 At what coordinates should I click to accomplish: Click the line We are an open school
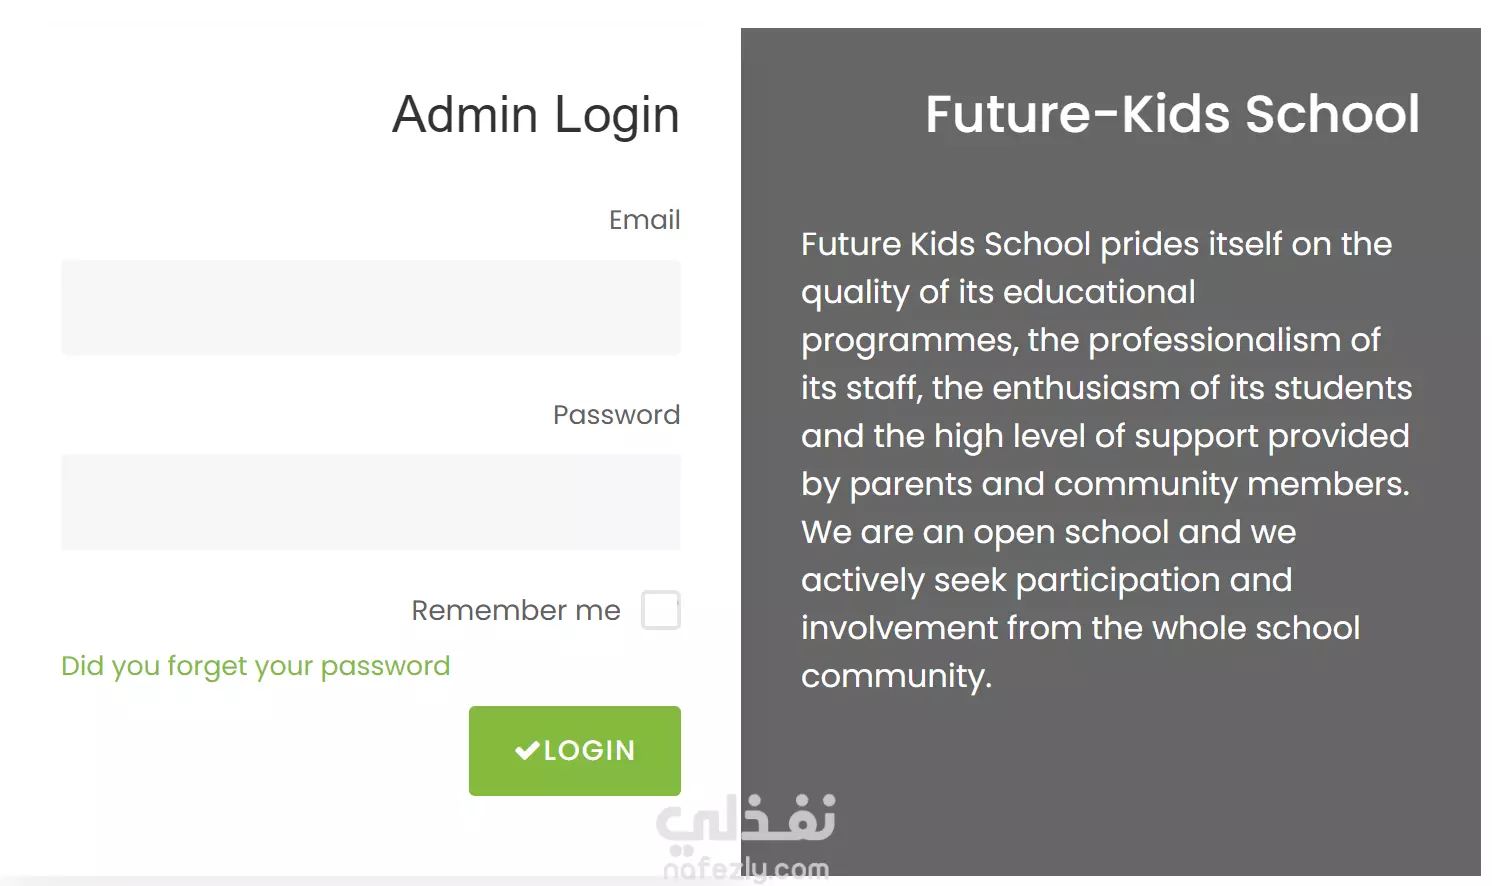coord(1048,532)
